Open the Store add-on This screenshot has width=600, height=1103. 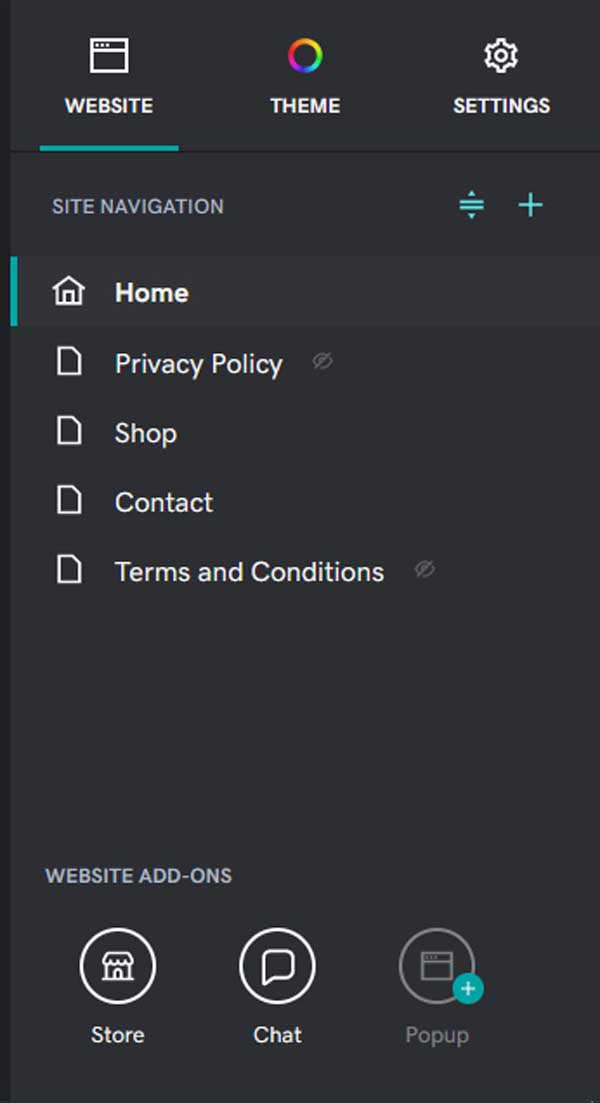point(117,965)
